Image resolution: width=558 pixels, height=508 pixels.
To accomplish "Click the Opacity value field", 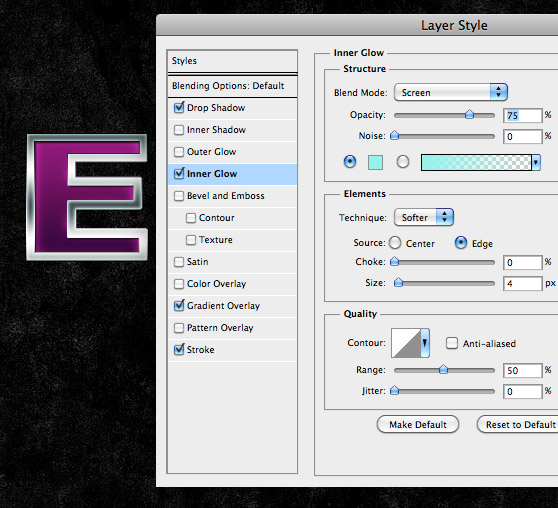I will click(x=523, y=115).
